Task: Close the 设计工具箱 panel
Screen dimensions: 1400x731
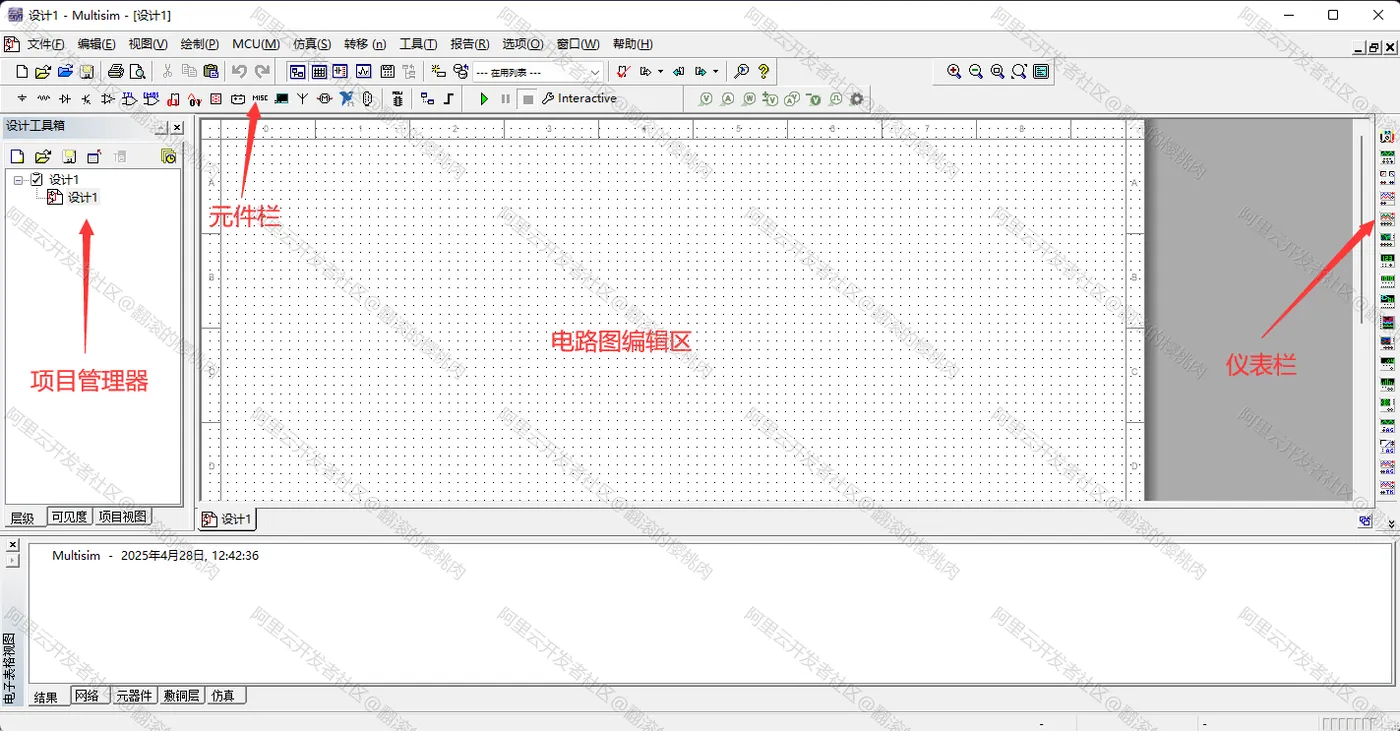Action: pyautogui.click(x=177, y=127)
